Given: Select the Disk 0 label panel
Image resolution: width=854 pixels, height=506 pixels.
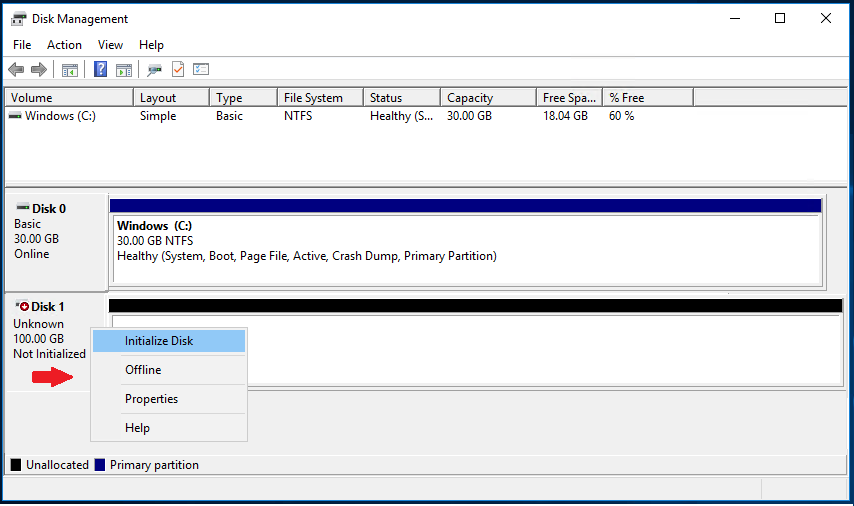Looking at the screenshot, I should (x=57, y=242).
